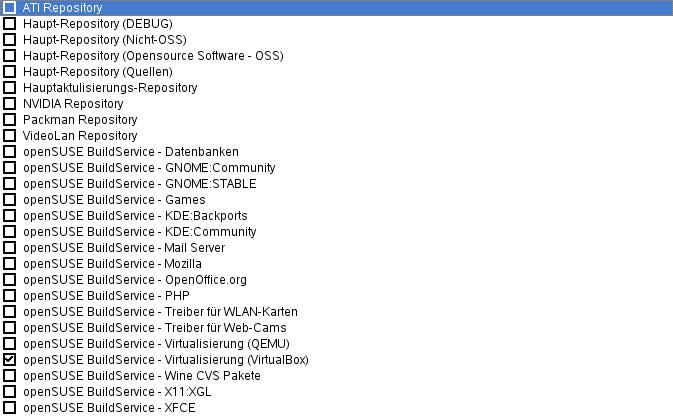Enable the X11:XGL repository checkbox
Screen dimensions: 673x420
9,392
